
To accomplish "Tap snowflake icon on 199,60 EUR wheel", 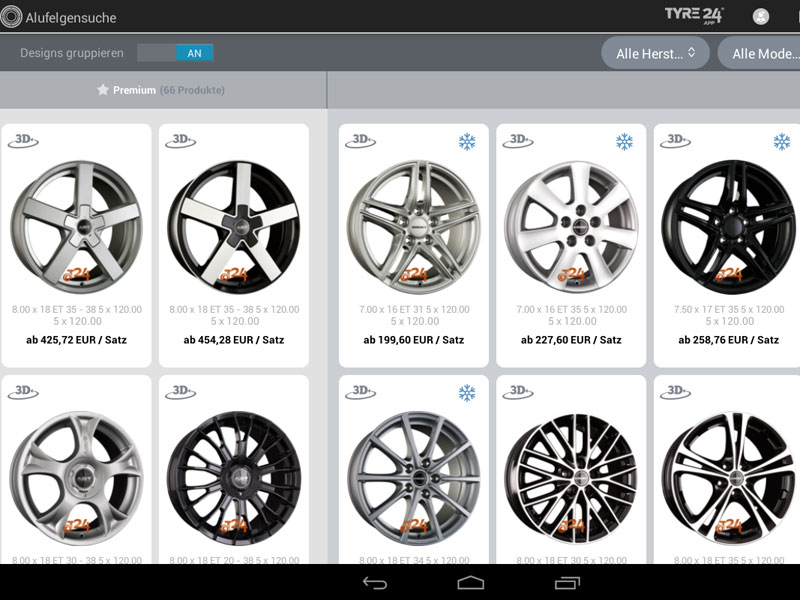I will pyautogui.click(x=467, y=142).
